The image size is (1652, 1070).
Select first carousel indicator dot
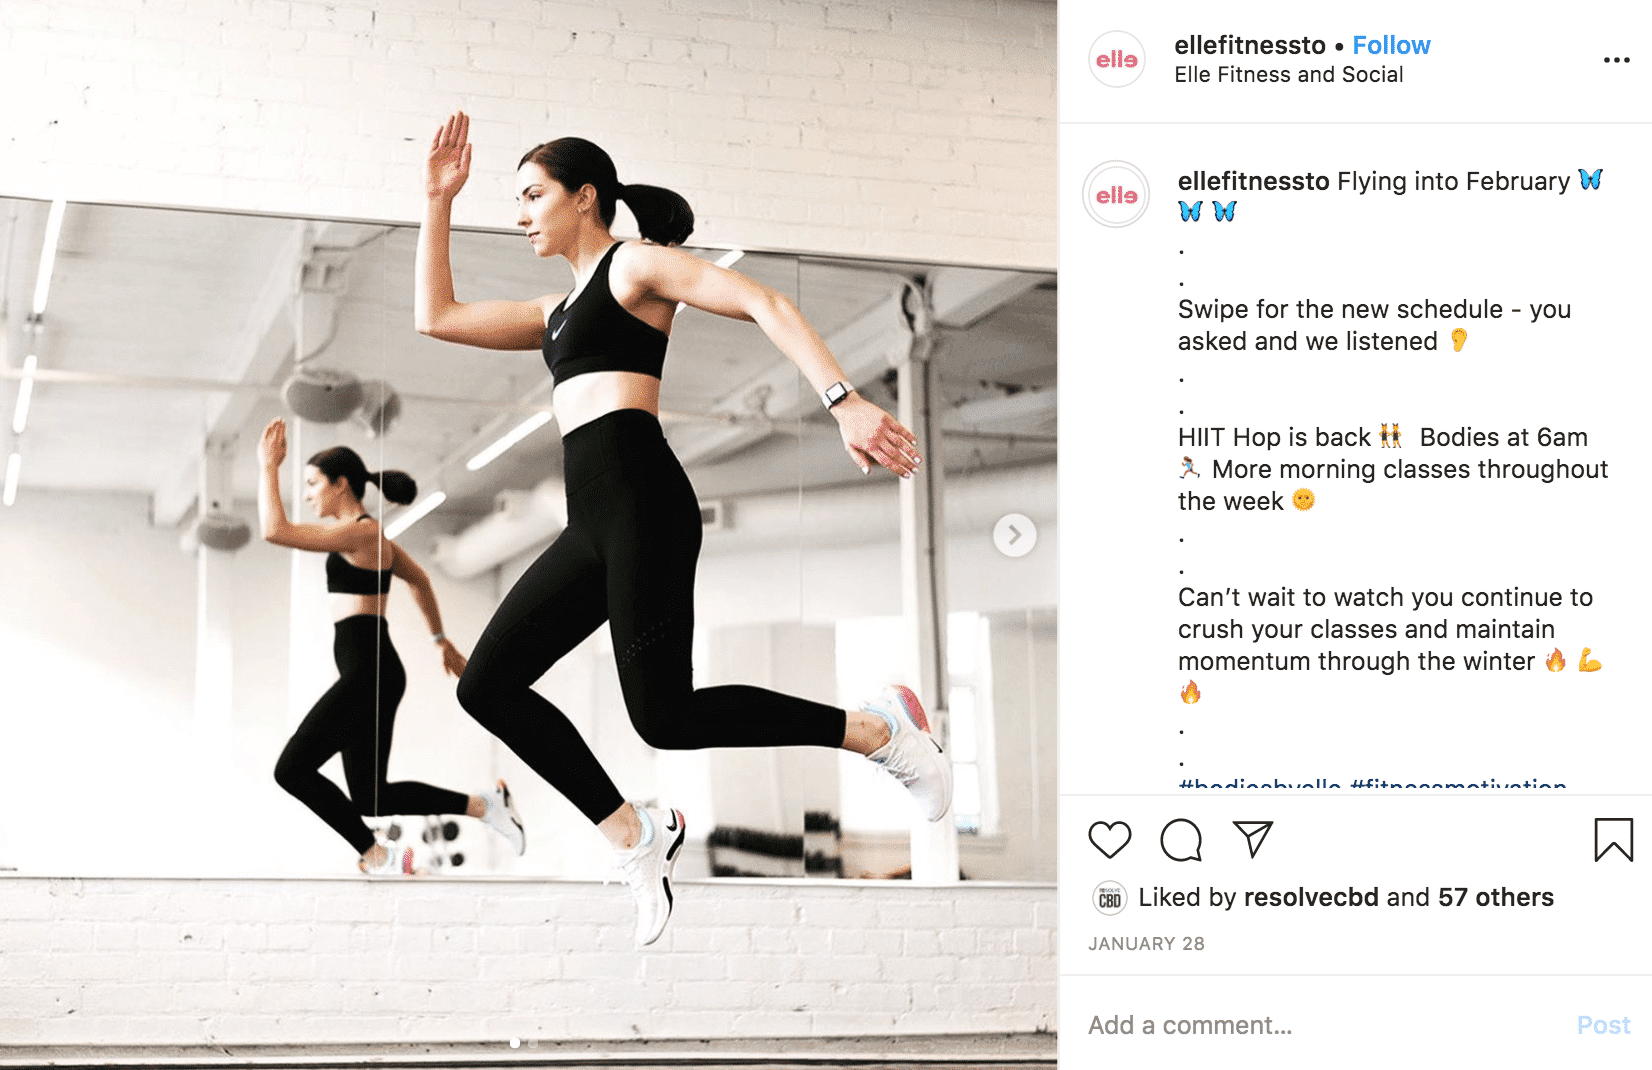pos(515,1043)
